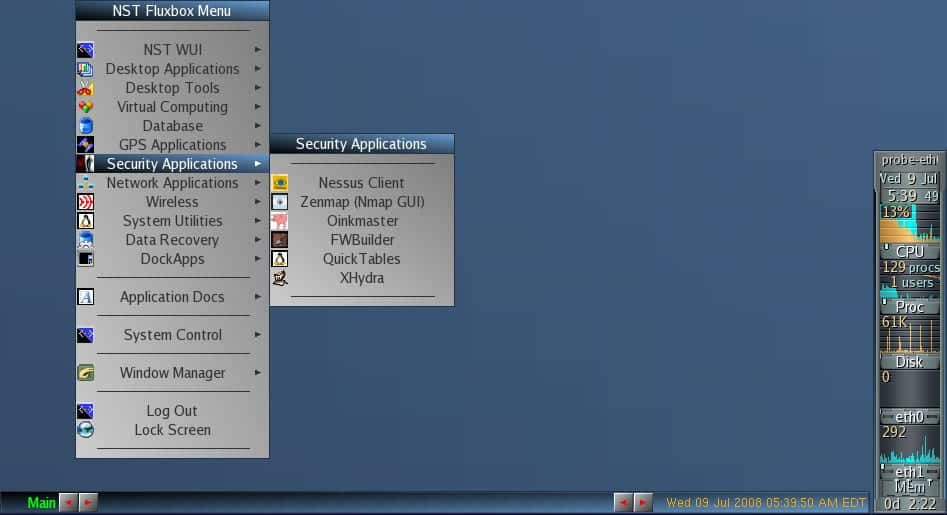947x515 pixels.
Task: Expand the Virtual Computing submenu arrow
Action: pos(258,107)
